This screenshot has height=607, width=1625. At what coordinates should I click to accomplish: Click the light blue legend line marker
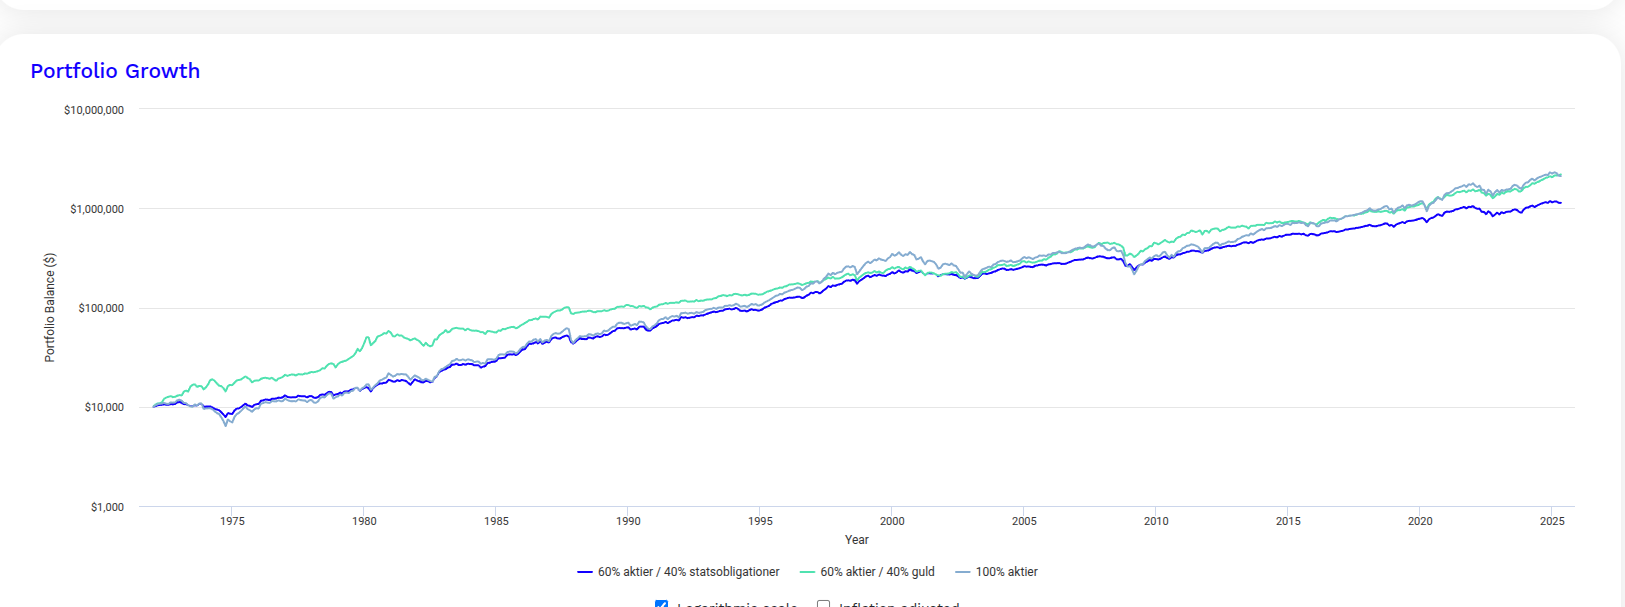coord(963,572)
